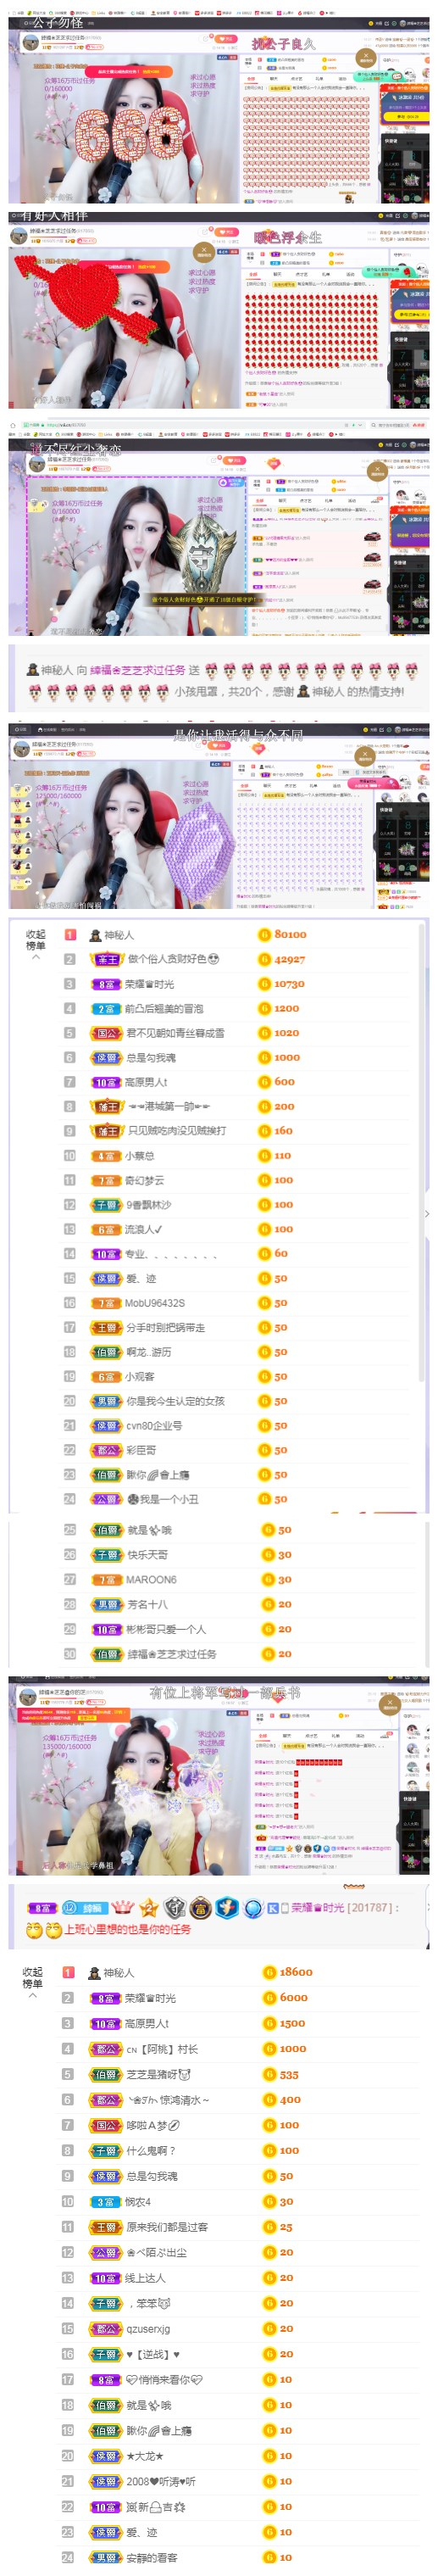
Task: Select user 安静的看客 in ranking
Action: 151,2557
